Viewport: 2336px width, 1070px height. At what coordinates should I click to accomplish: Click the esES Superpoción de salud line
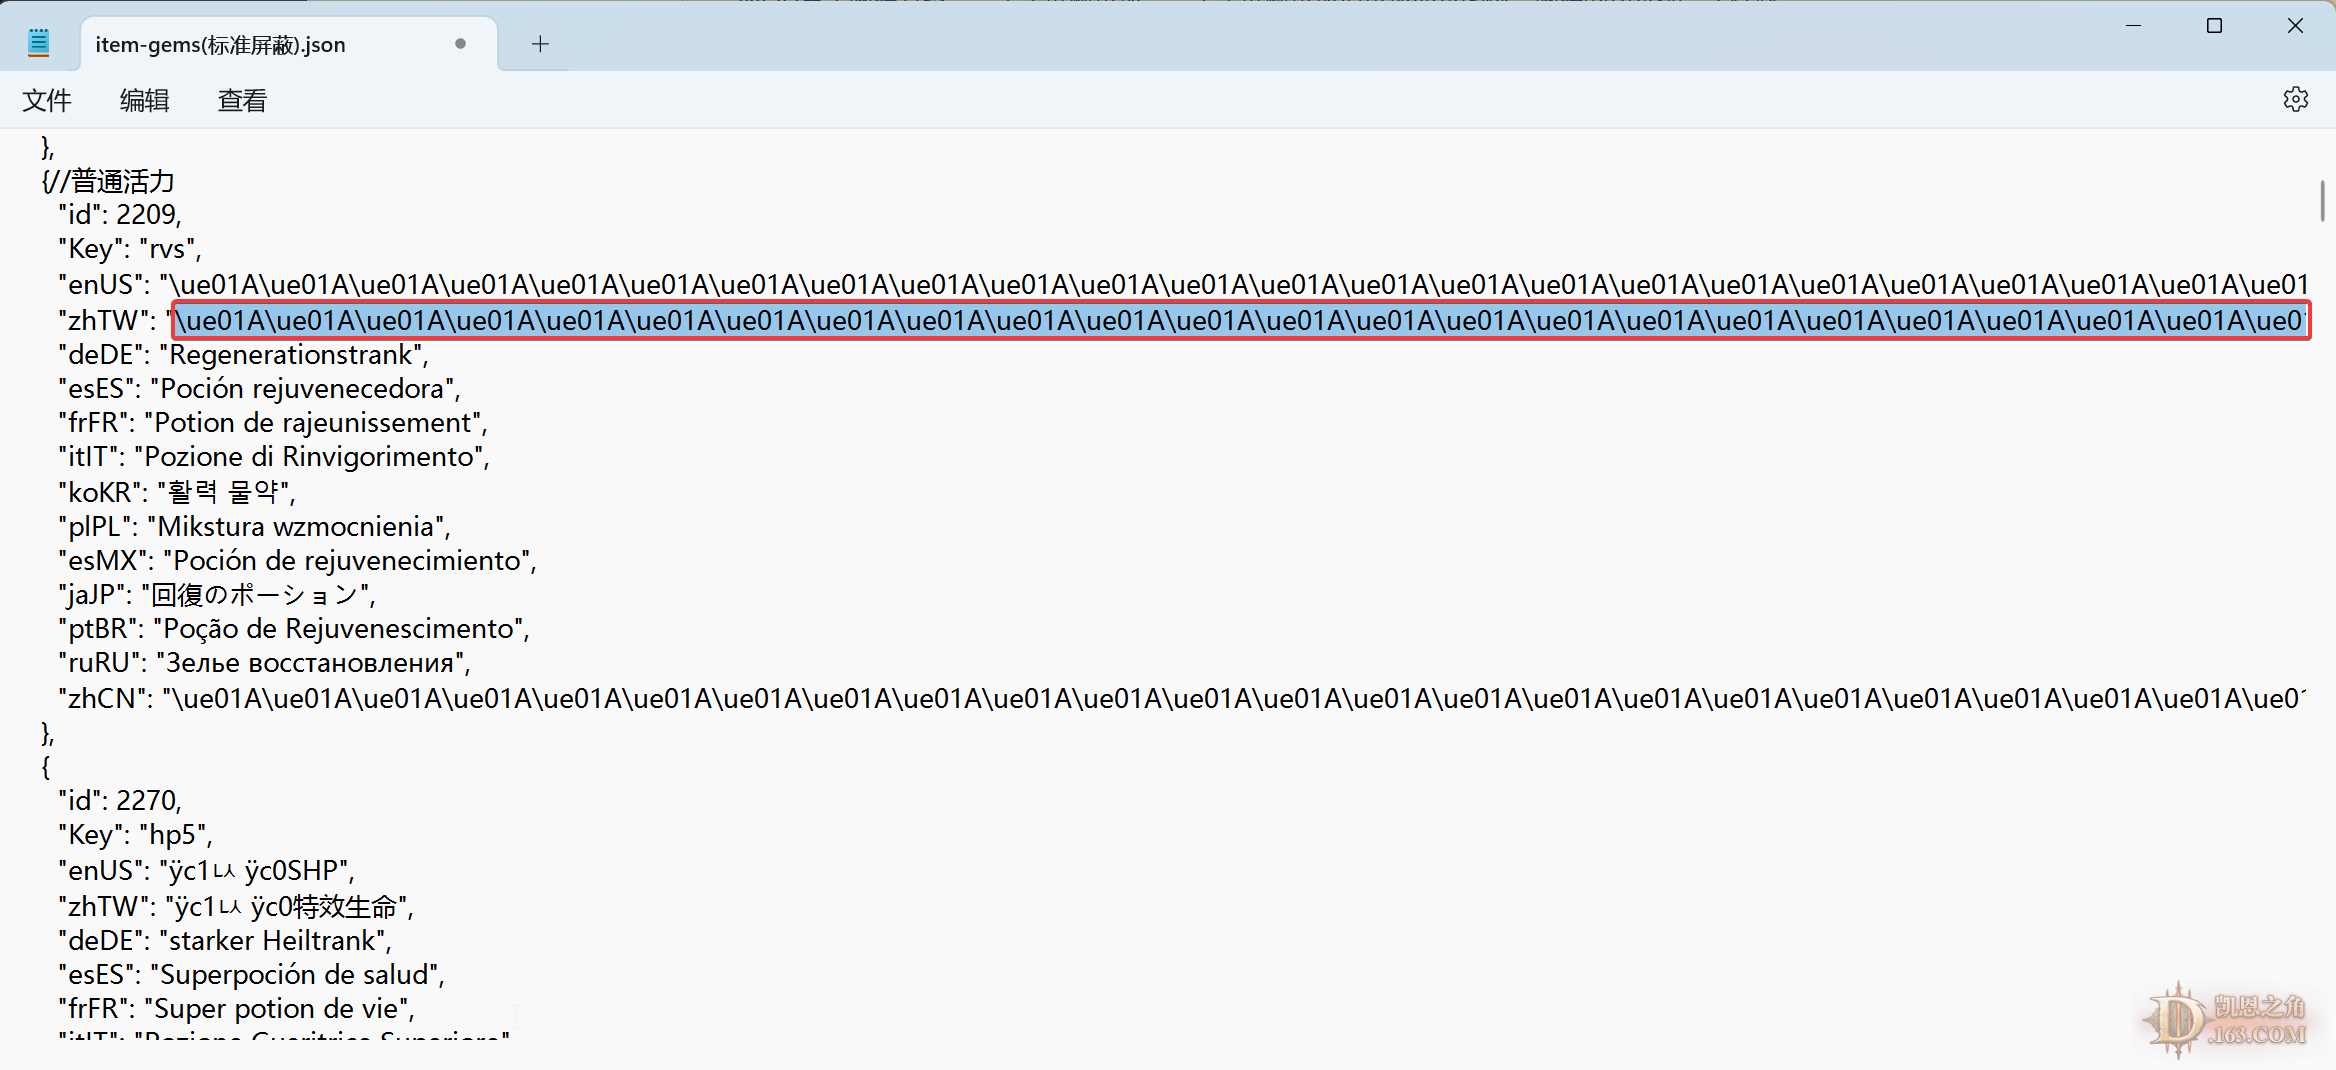pyautogui.click(x=252, y=975)
